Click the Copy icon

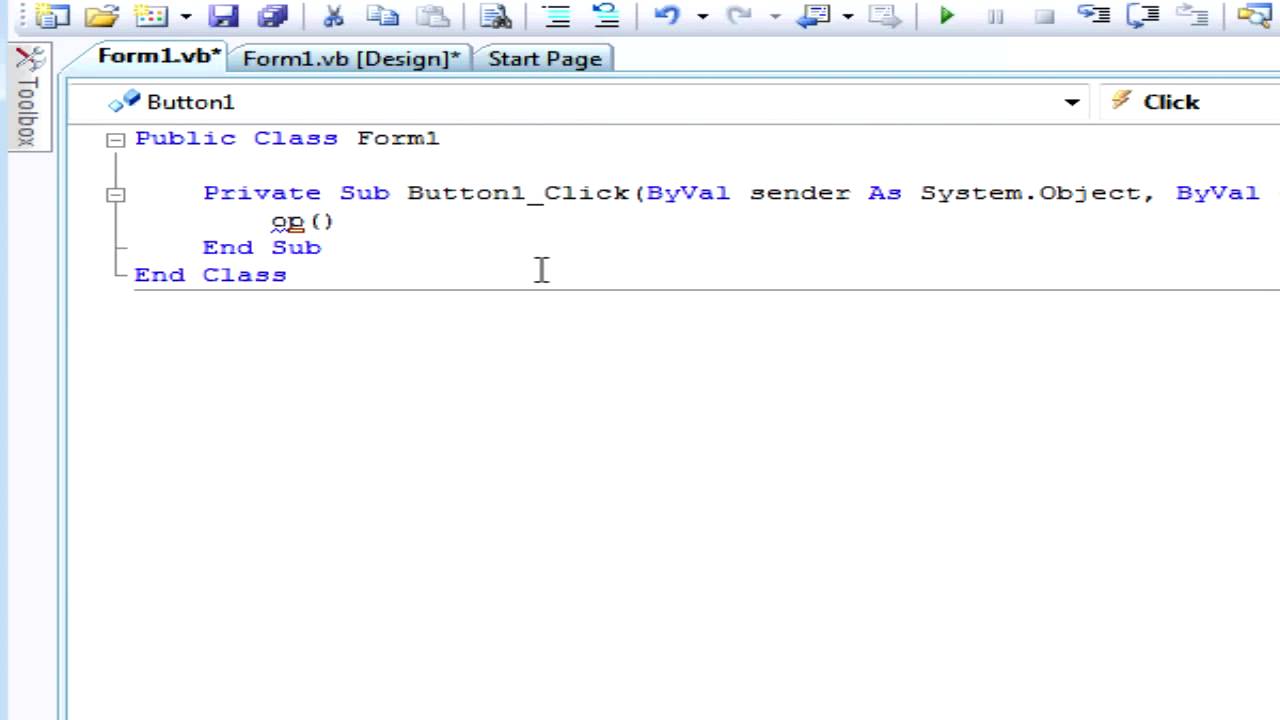(x=382, y=16)
